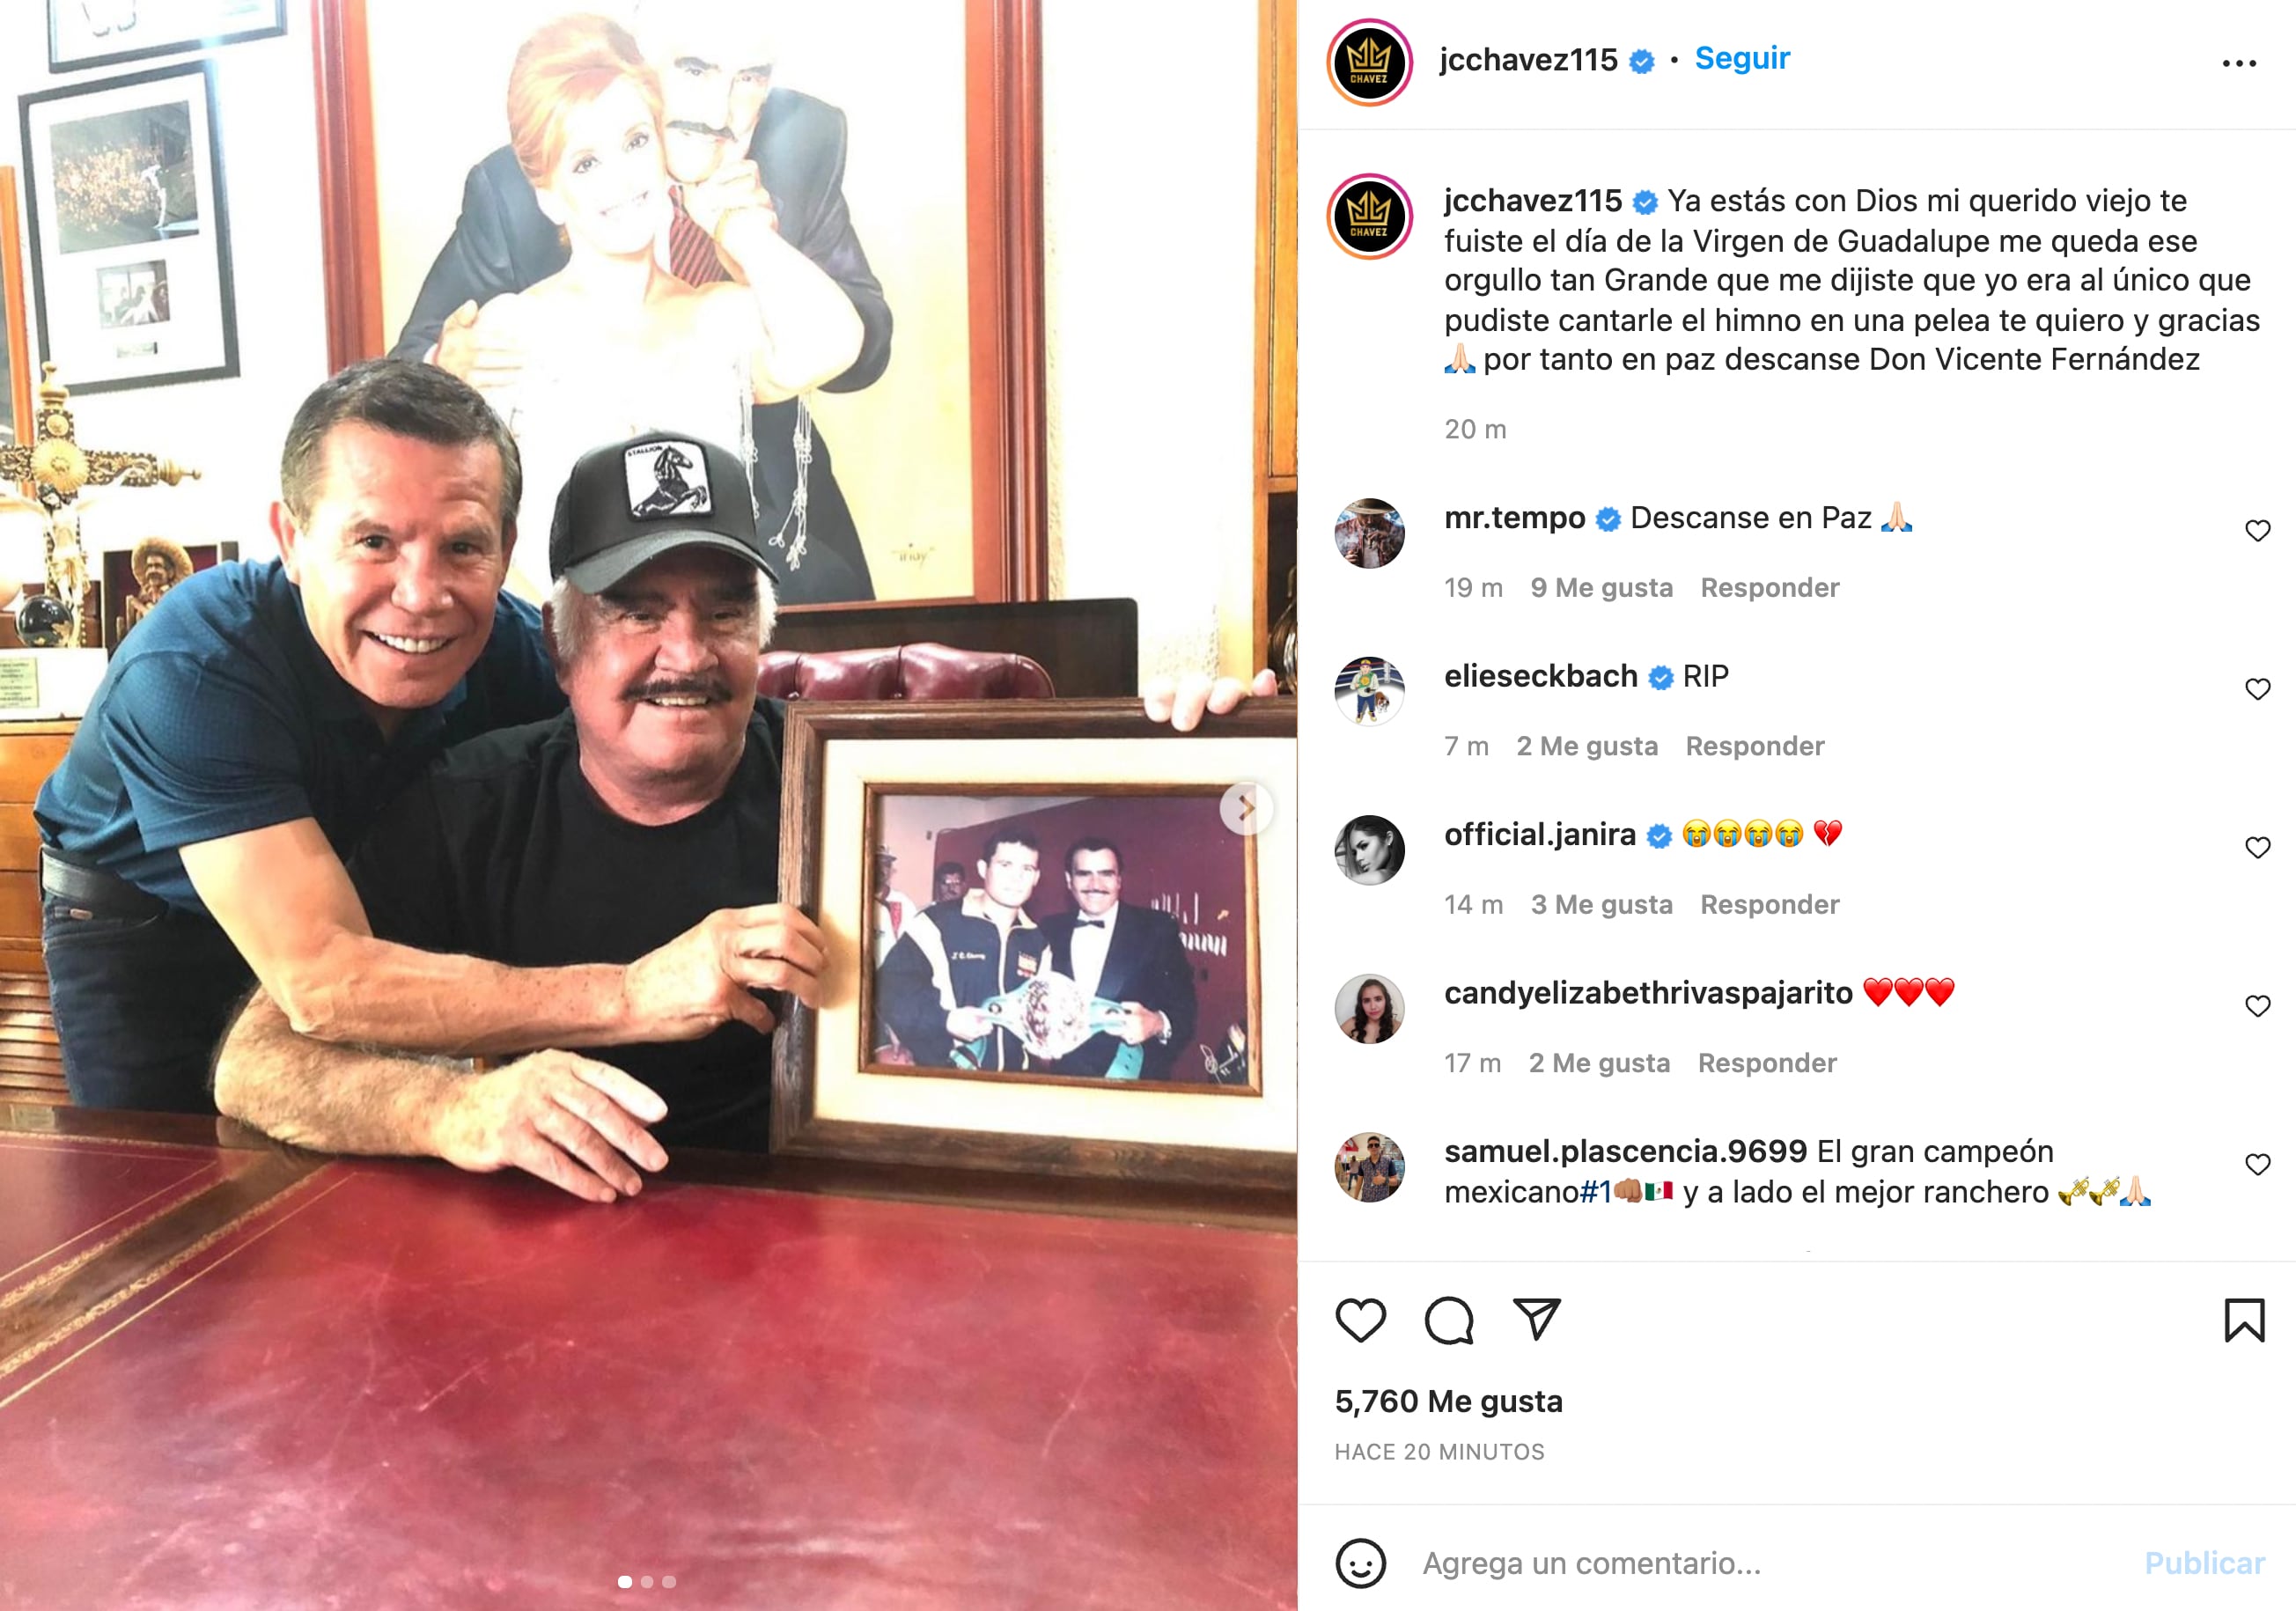Screen dimensions: 2296x1611
Task: Open the comment bubble icon
Action: [x=1448, y=1320]
